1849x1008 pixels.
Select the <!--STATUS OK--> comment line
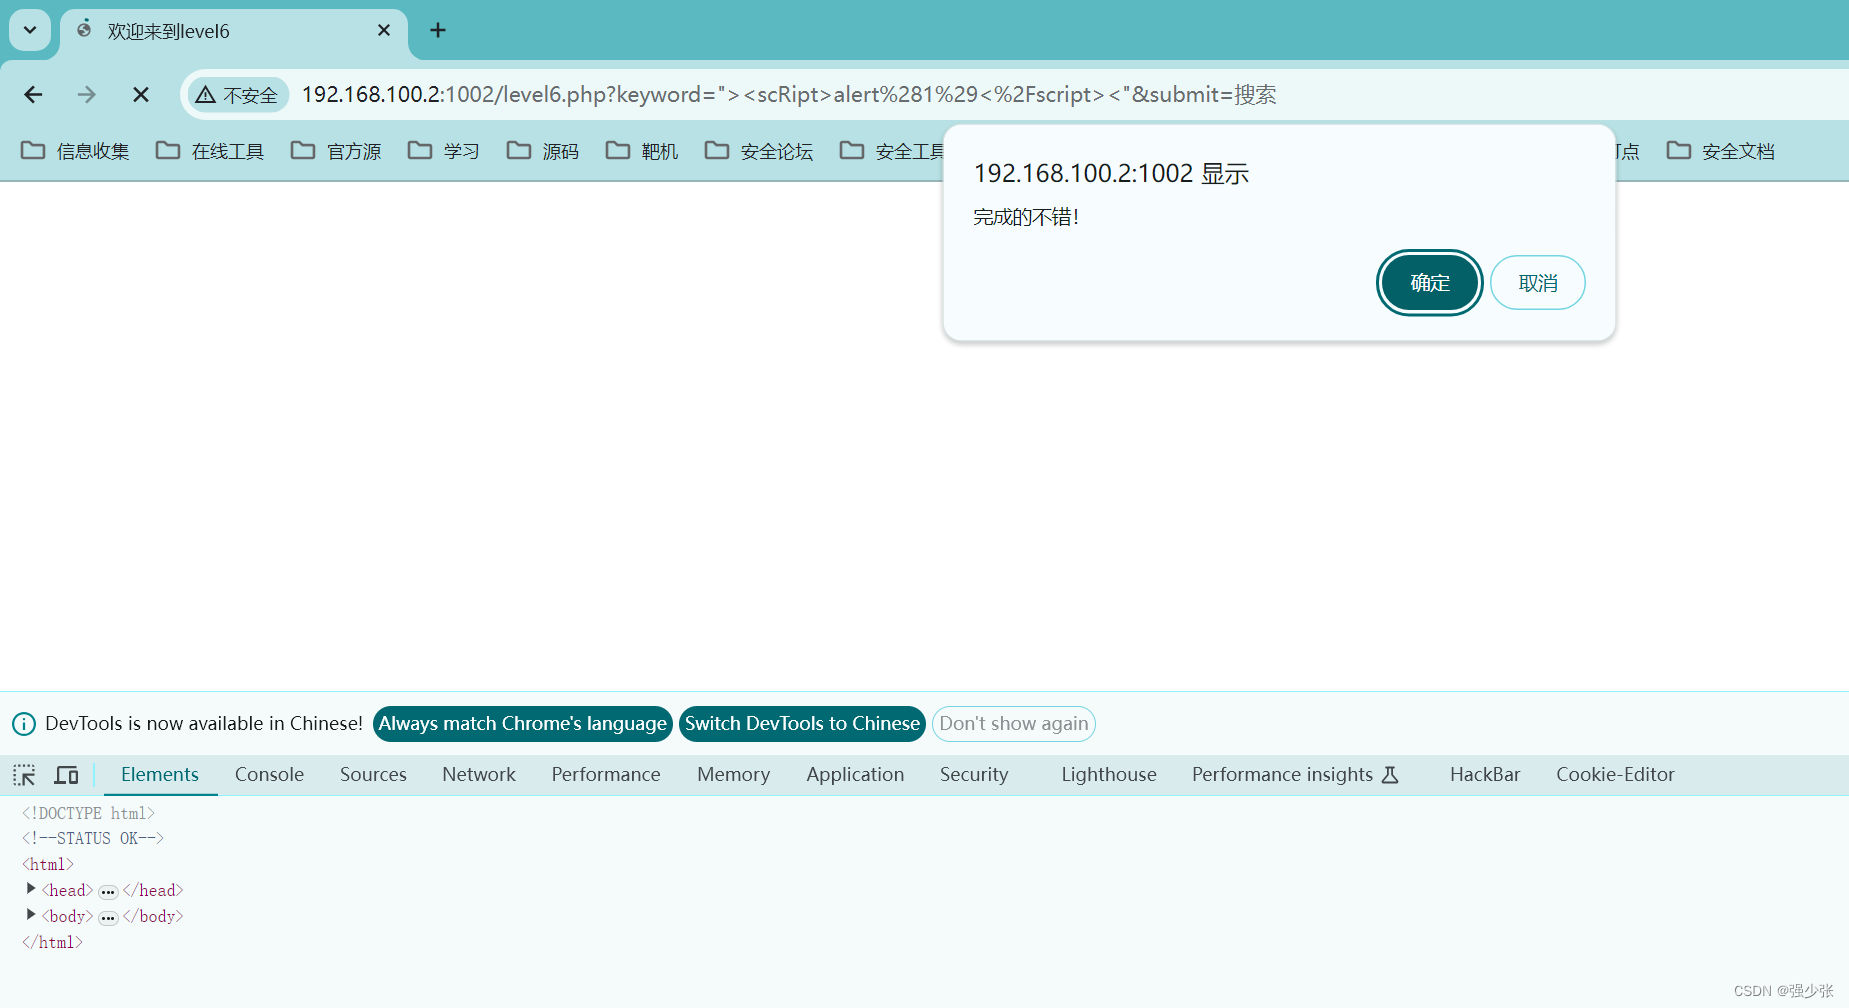click(x=92, y=838)
